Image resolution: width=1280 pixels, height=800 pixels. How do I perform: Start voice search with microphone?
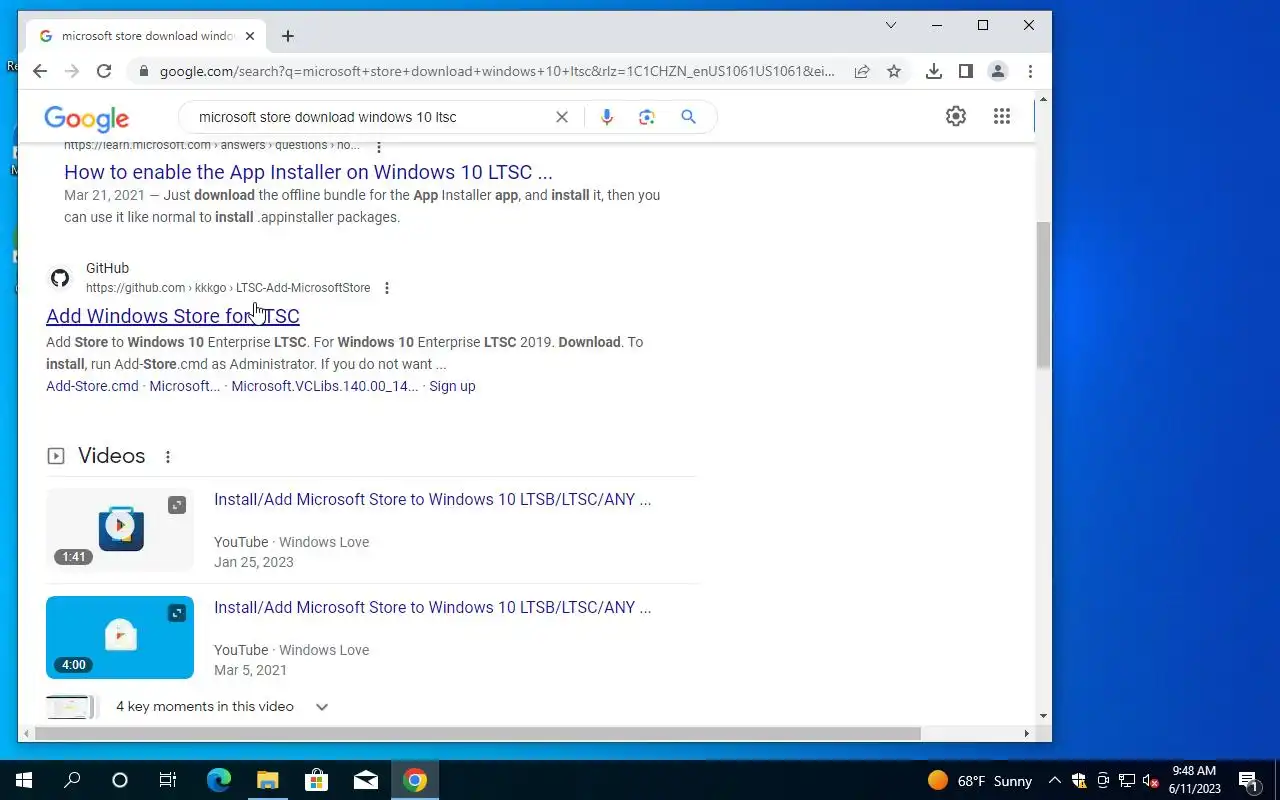606,117
